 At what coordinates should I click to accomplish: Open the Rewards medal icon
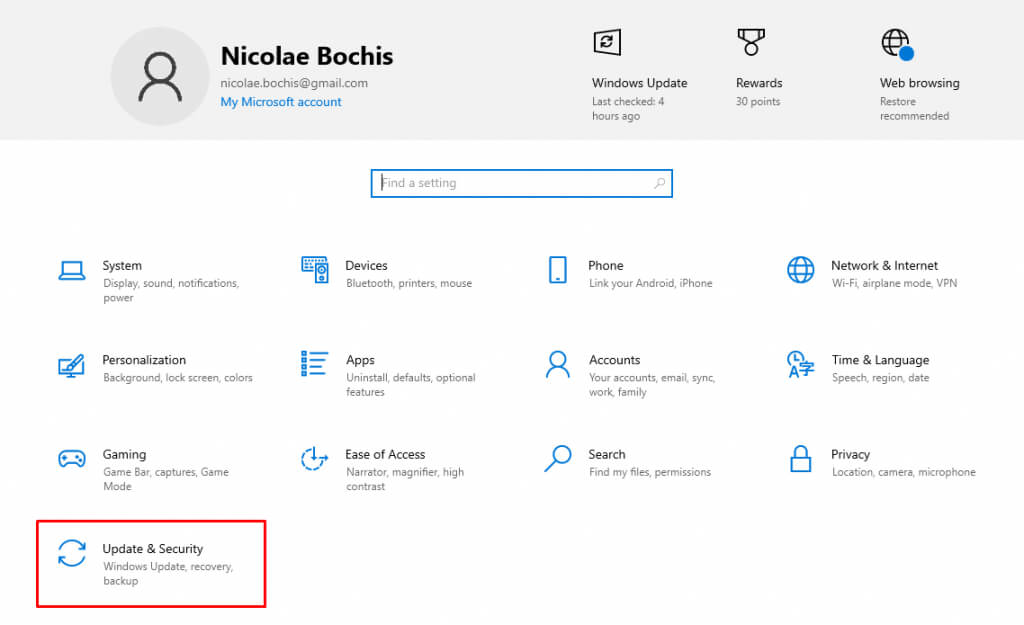click(750, 42)
